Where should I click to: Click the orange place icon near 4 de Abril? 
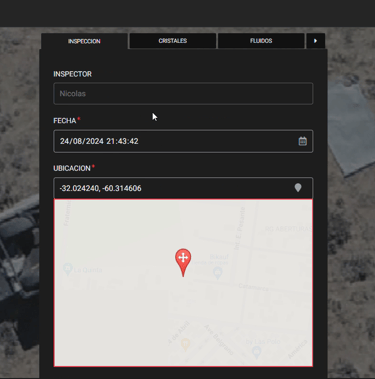click(185, 344)
